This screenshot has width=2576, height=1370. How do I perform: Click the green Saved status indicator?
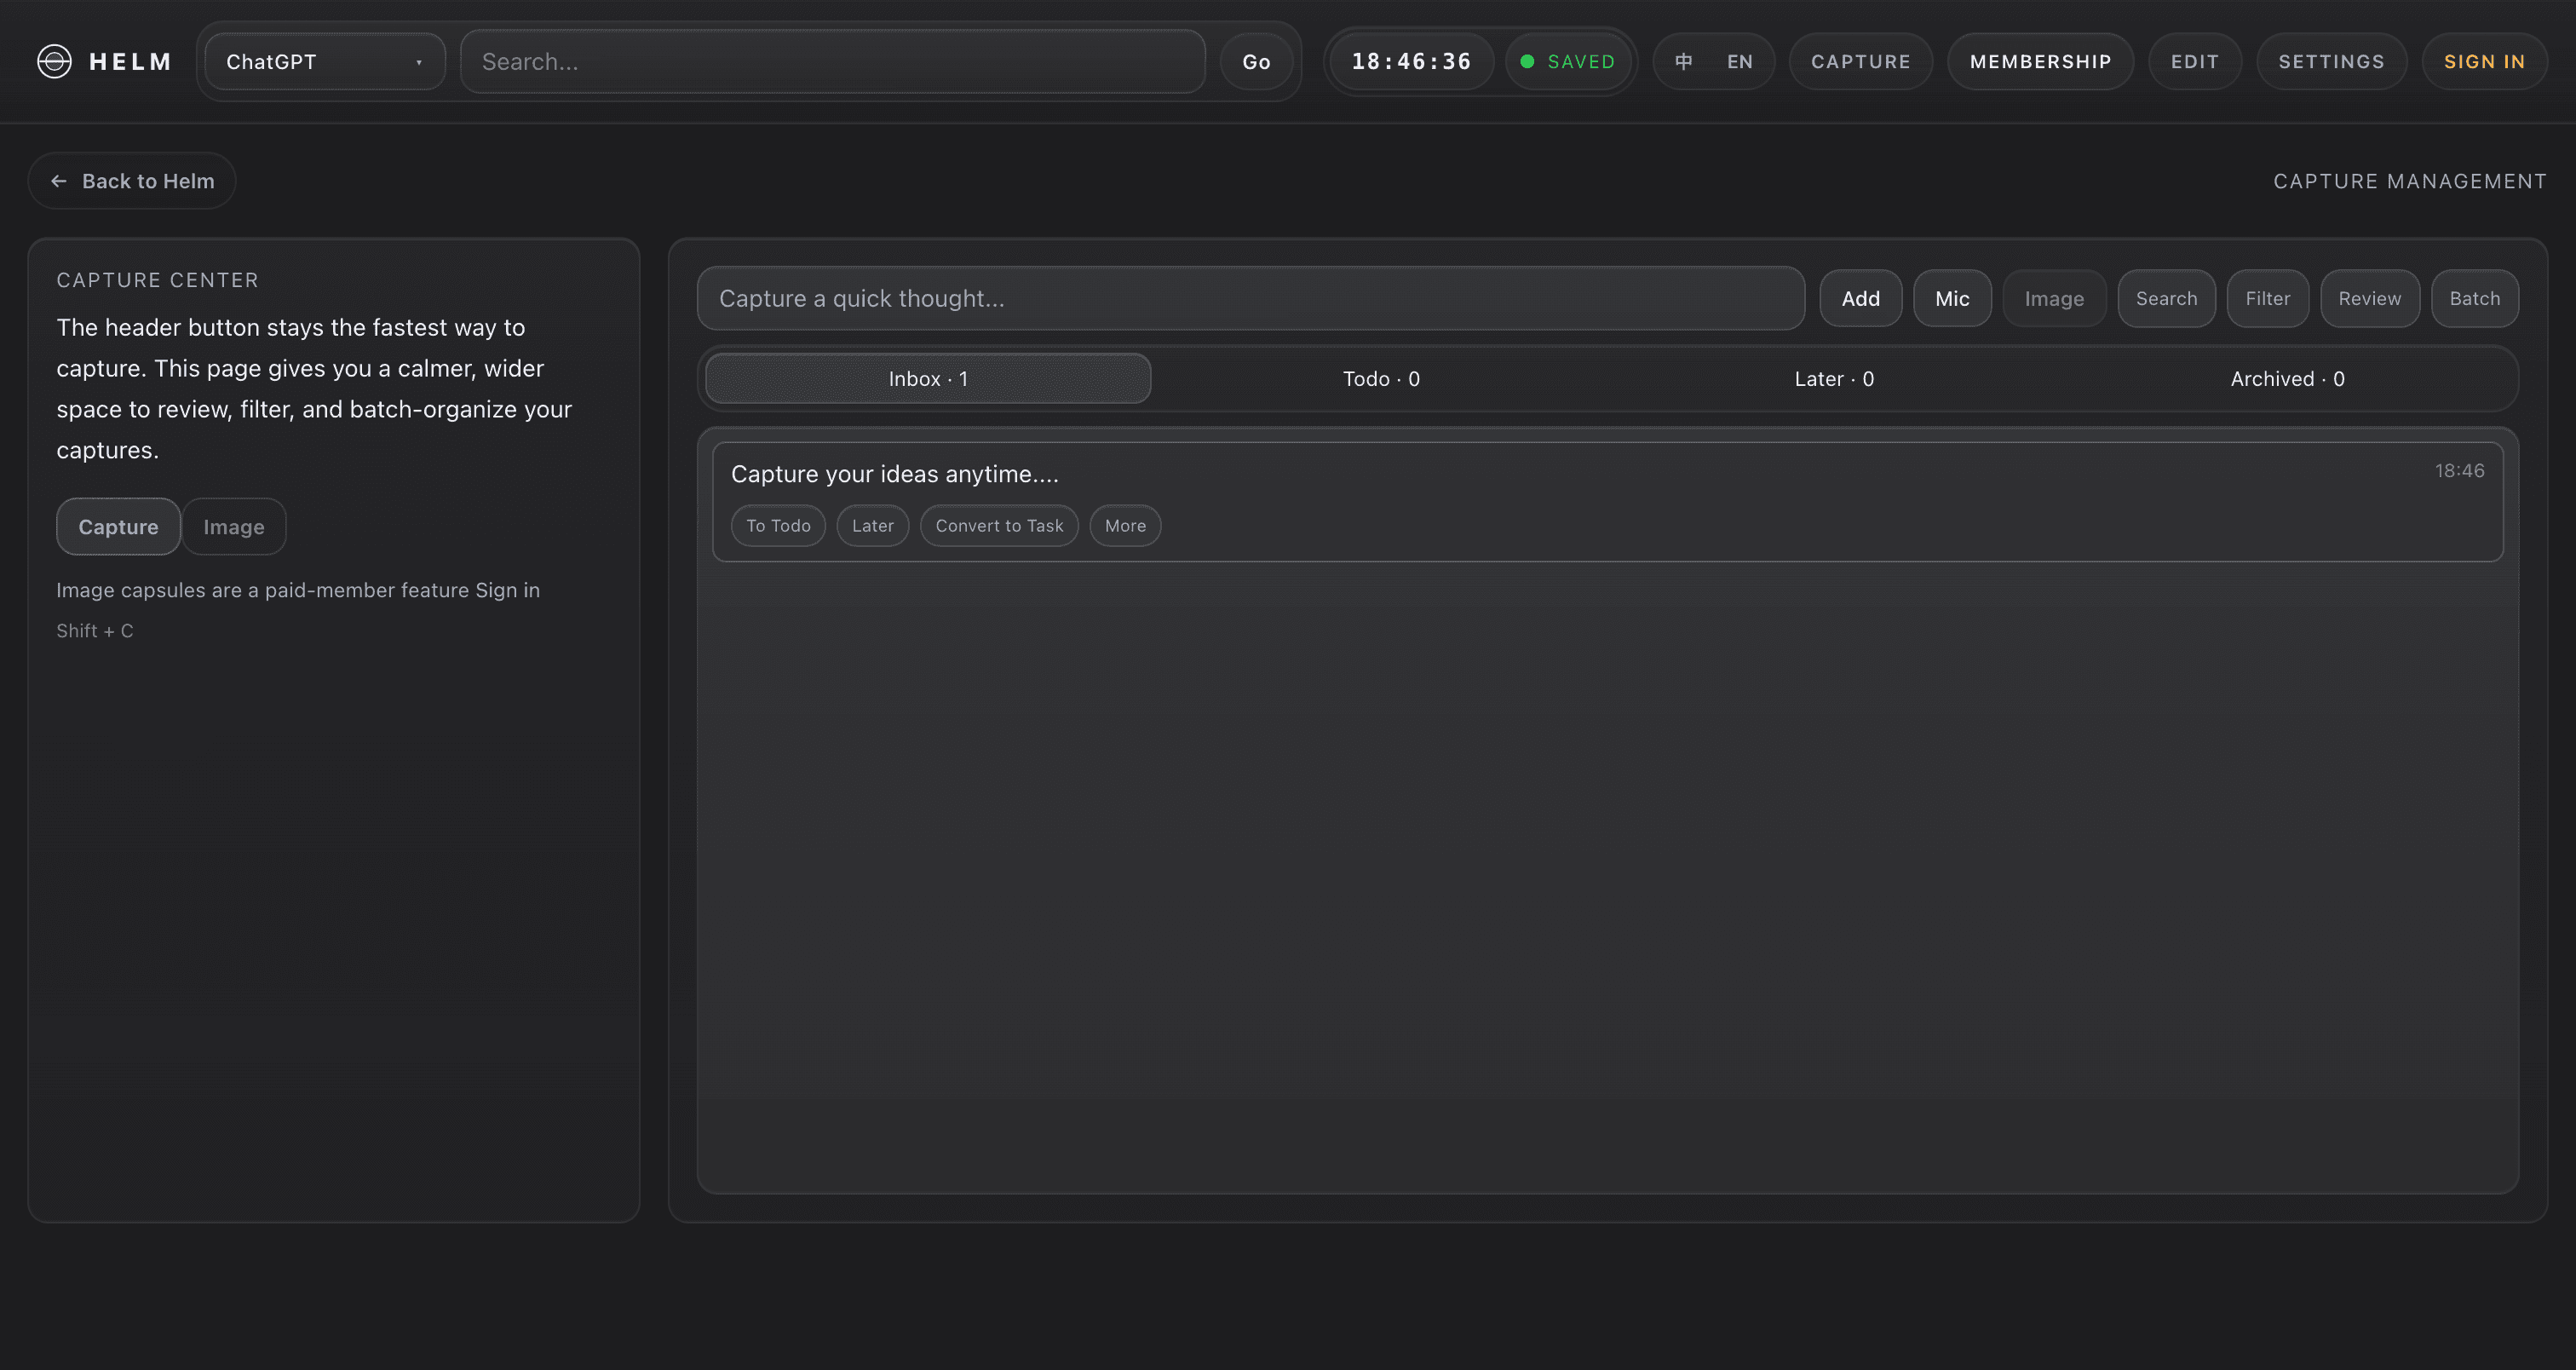[x=1568, y=61]
